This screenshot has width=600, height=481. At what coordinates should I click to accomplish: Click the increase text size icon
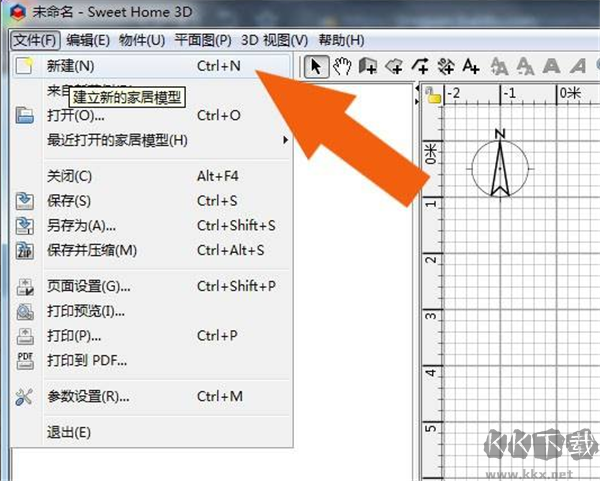[x=499, y=67]
